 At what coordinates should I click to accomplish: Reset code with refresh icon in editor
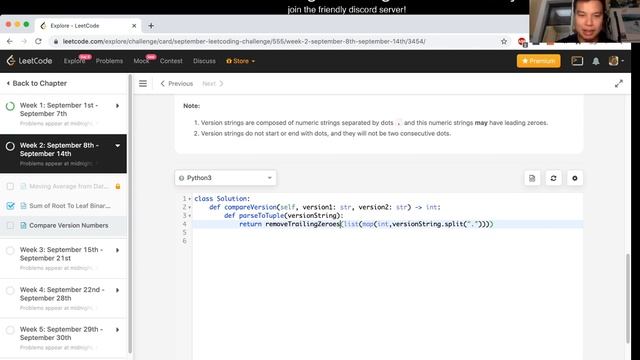point(553,178)
